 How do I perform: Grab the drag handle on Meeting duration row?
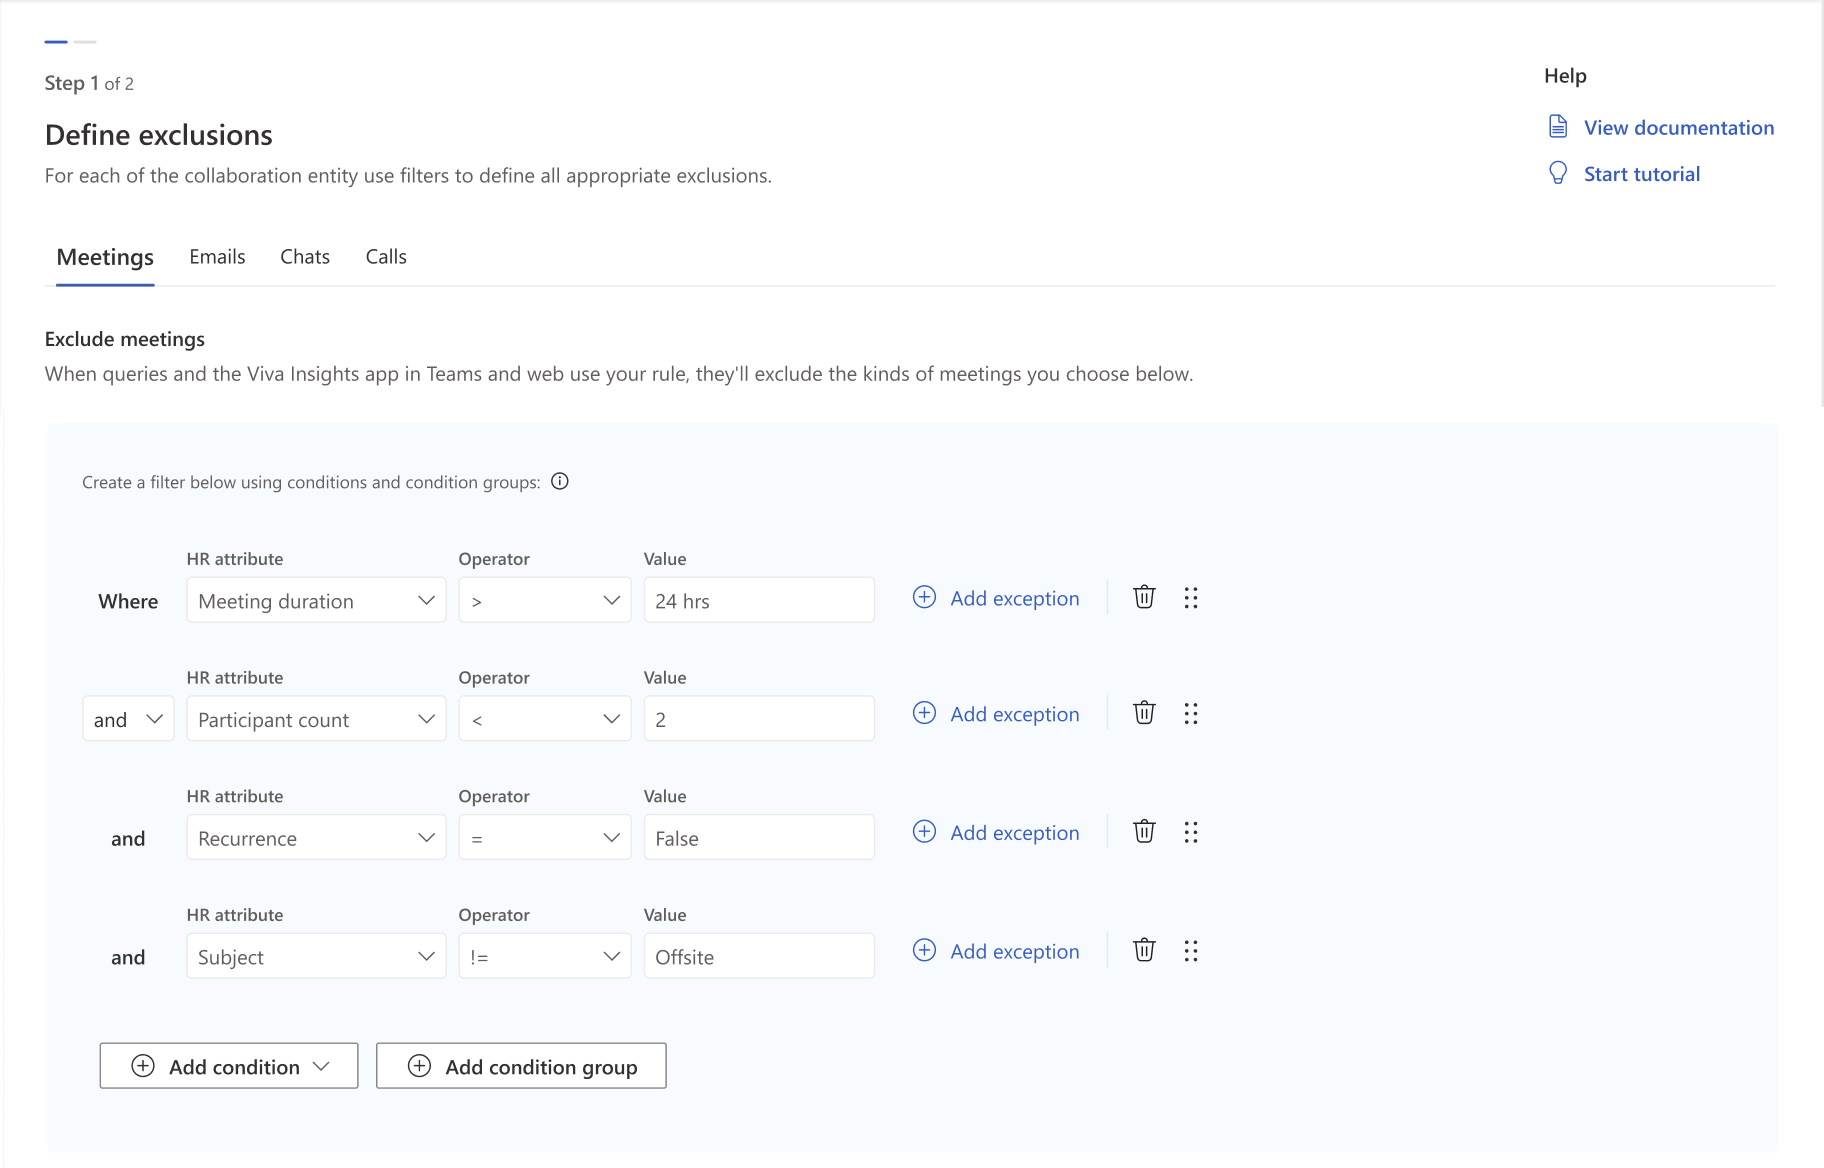[1190, 598]
